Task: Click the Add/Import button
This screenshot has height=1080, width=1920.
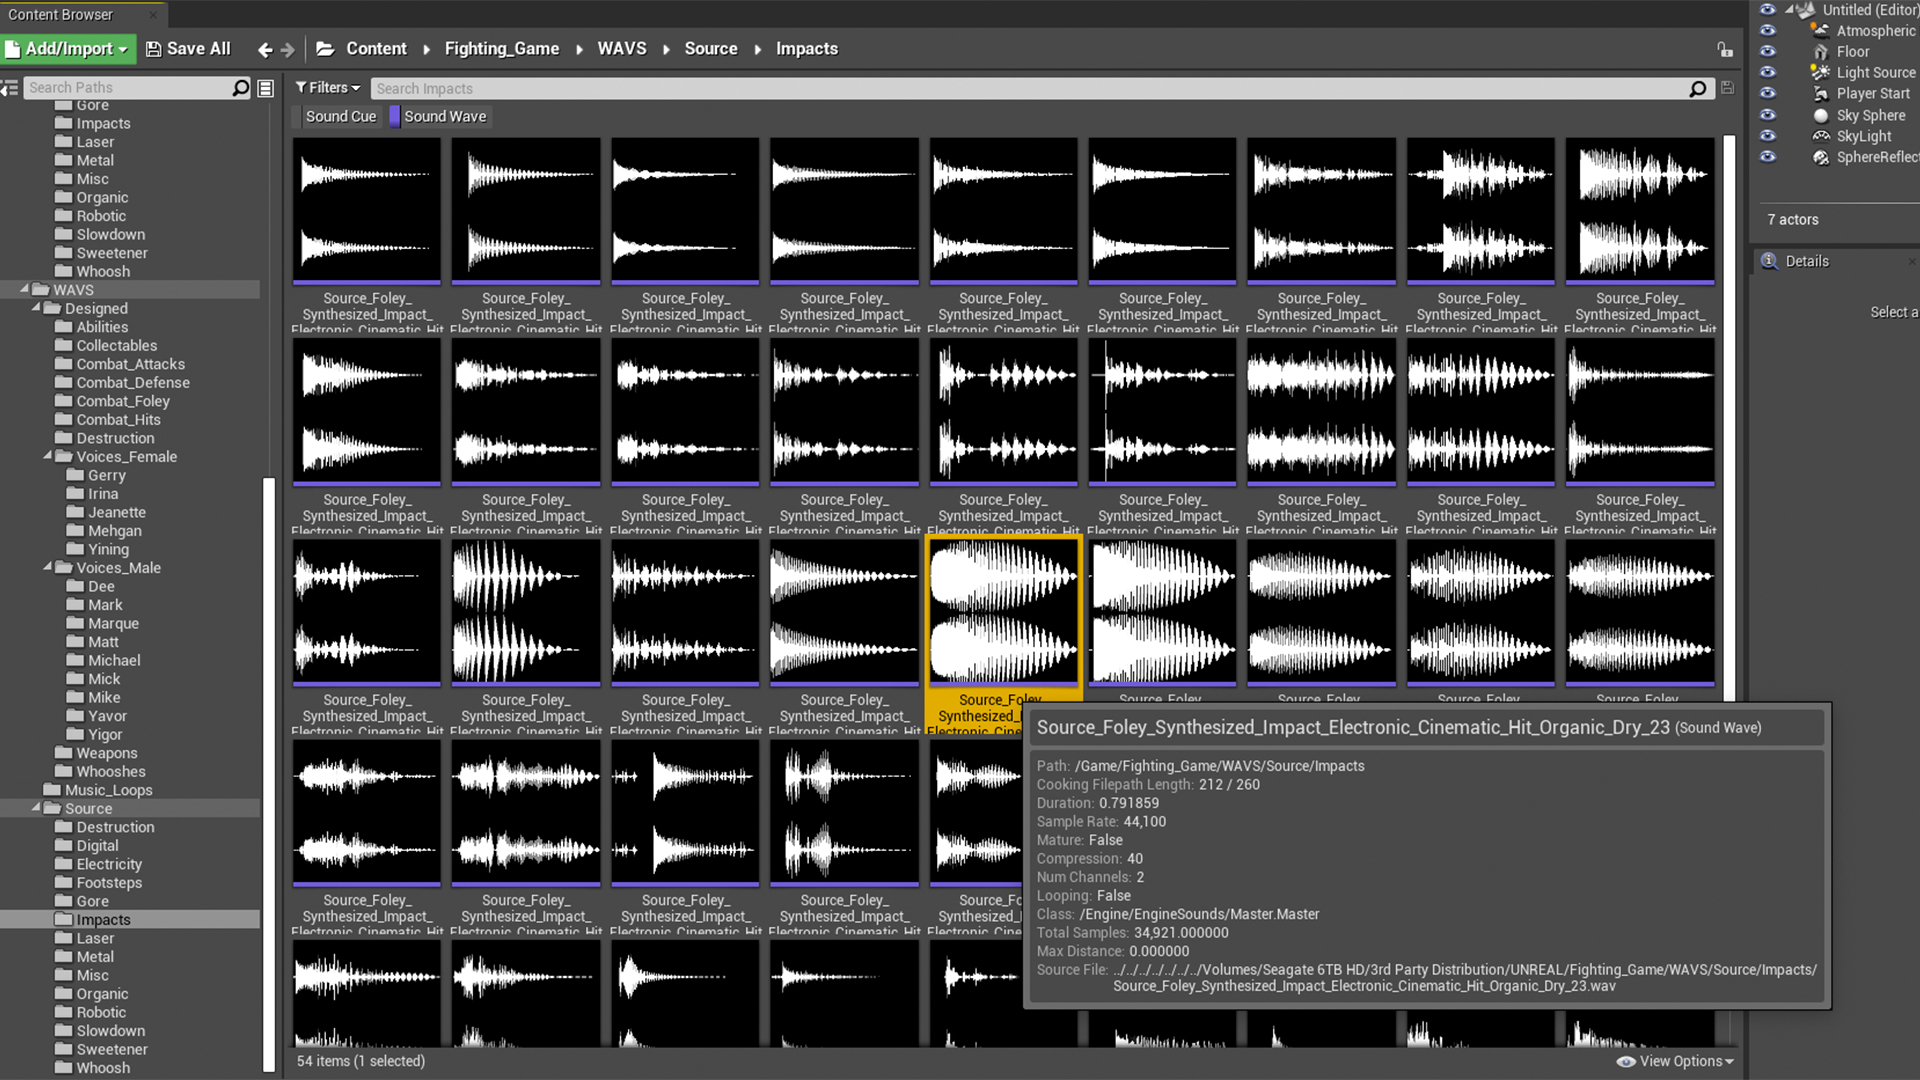Action: [68, 49]
